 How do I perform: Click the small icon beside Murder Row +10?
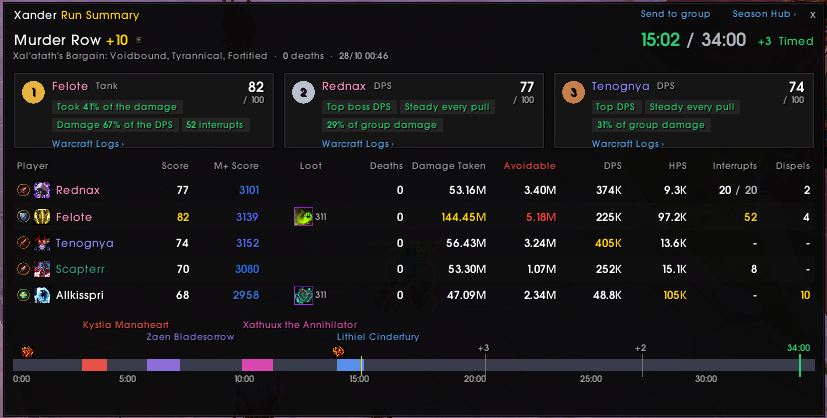[x=139, y=40]
